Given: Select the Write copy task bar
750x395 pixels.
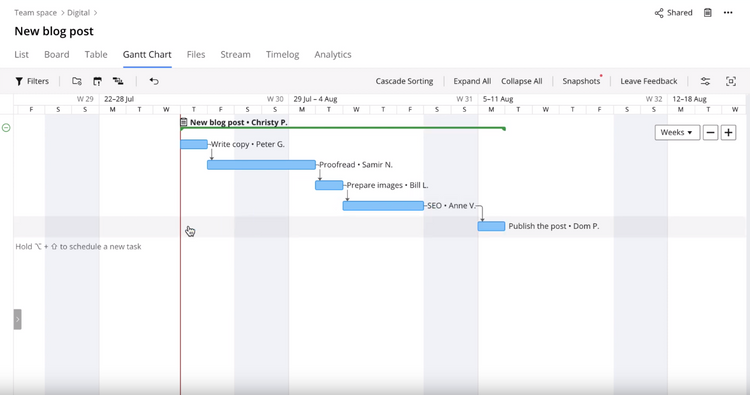Looking at the screenshot, I should [x=194, y=144].
